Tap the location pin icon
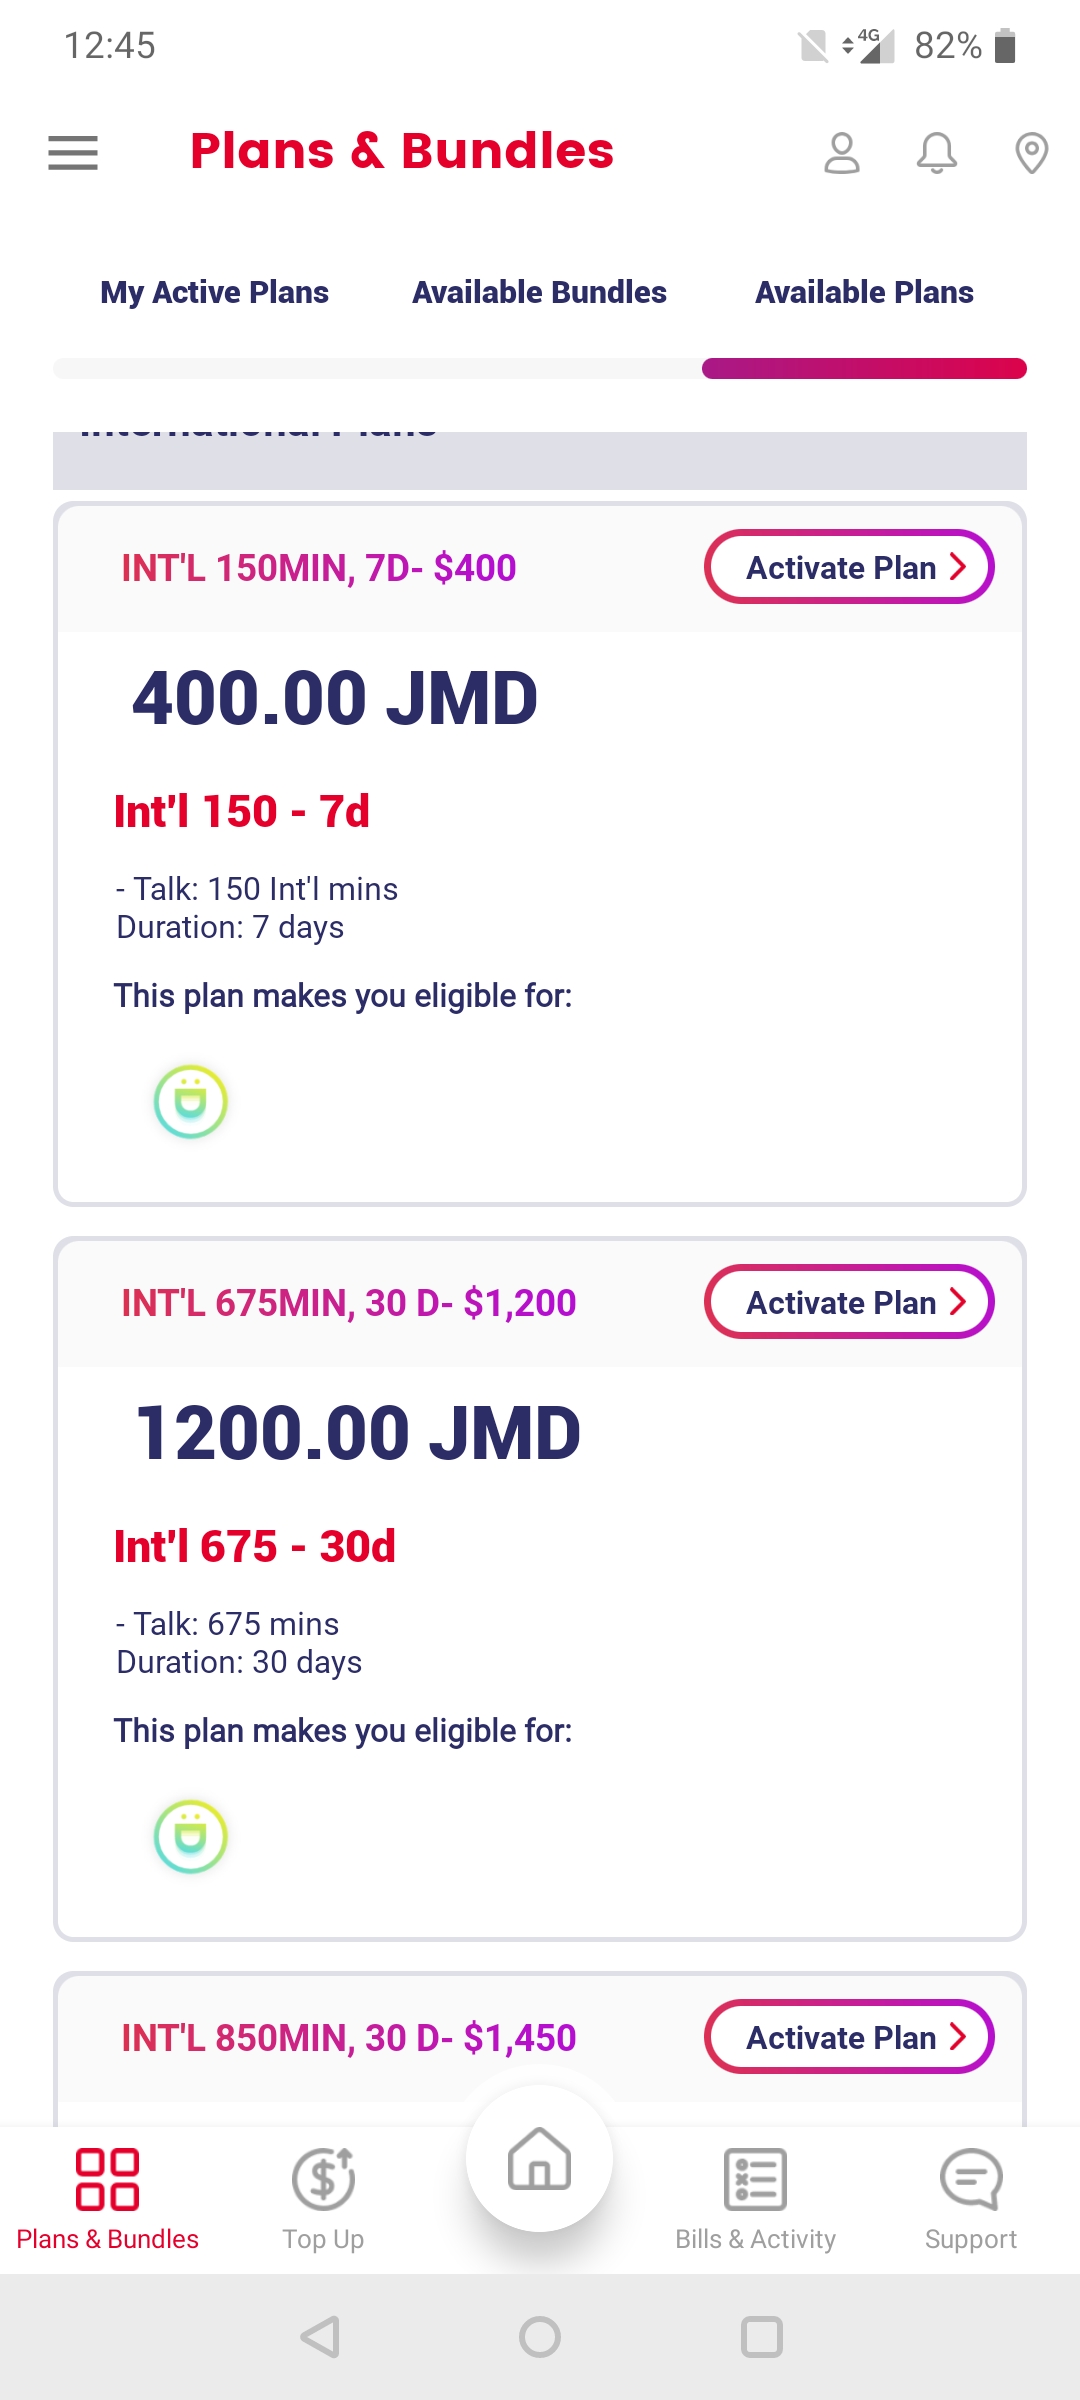This screenshot has height=2400, width=1080. pyautogui.click(x=1031, y=153)
